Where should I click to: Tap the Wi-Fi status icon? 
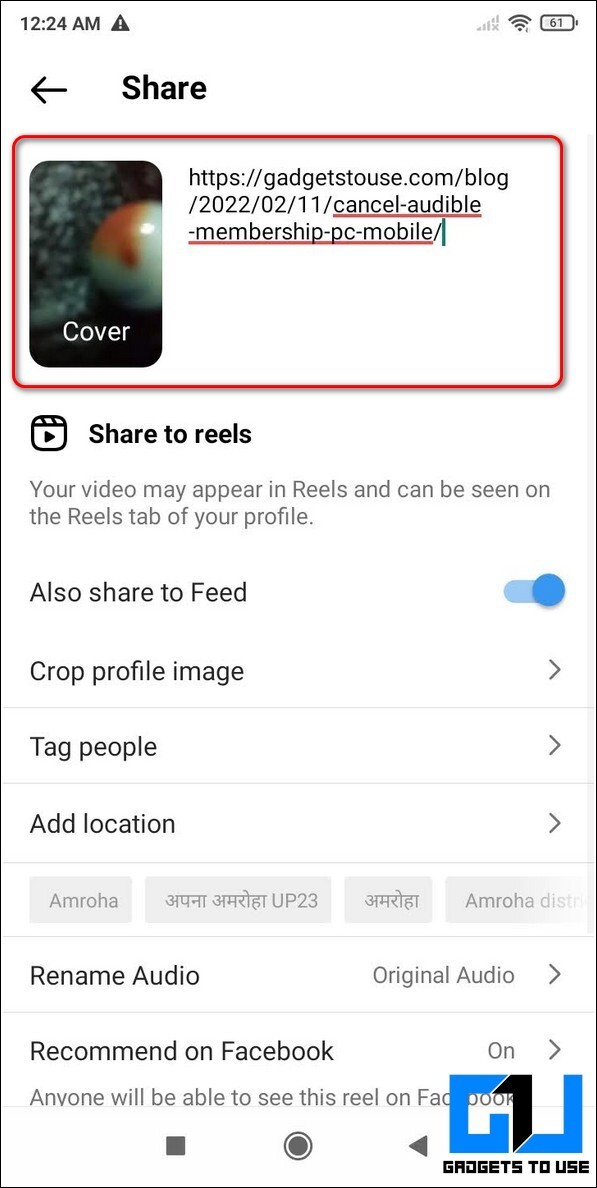[x=520, y=23]
